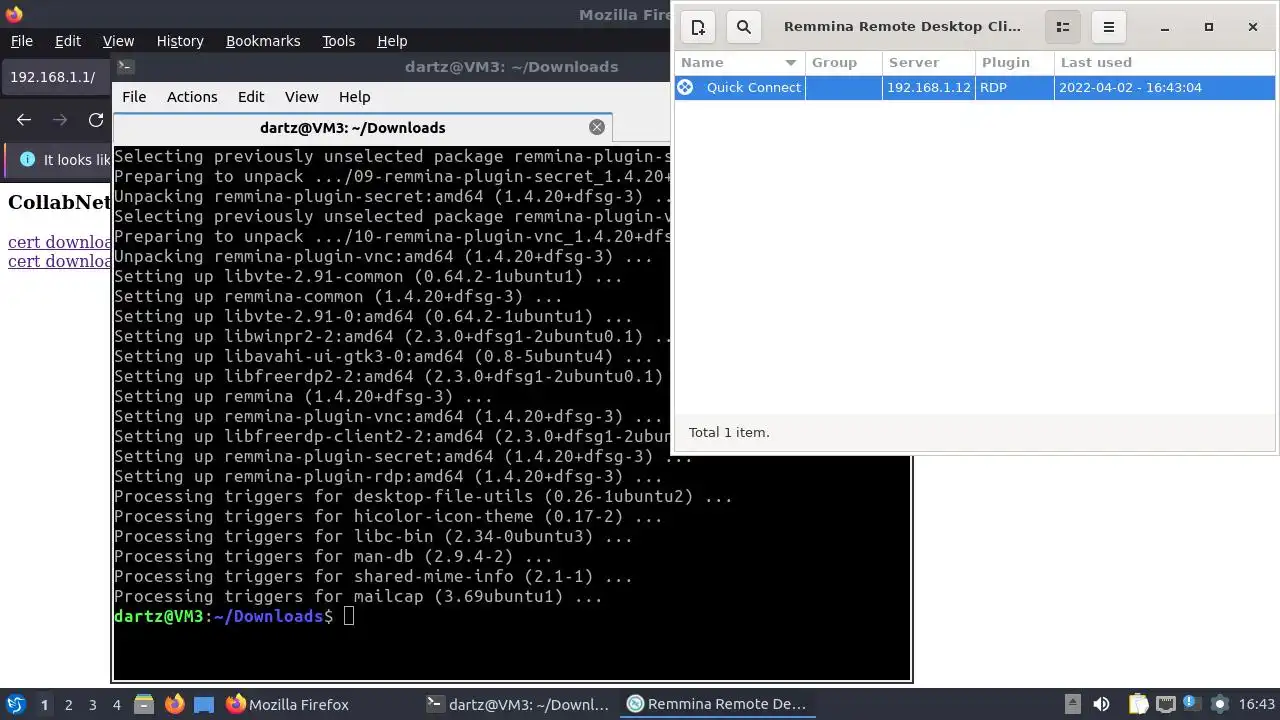Screen dimensions: 1280x720
Task: Click last used date 2022-04-02 - 16:43:04
Action: point(1131,87)
